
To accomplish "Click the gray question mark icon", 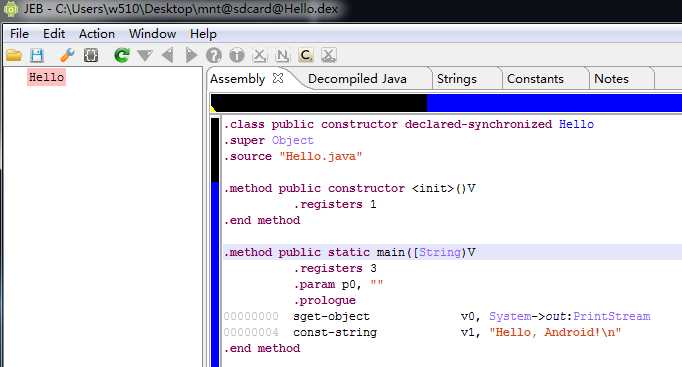I will pyautogui.click(x=214, y=55).
